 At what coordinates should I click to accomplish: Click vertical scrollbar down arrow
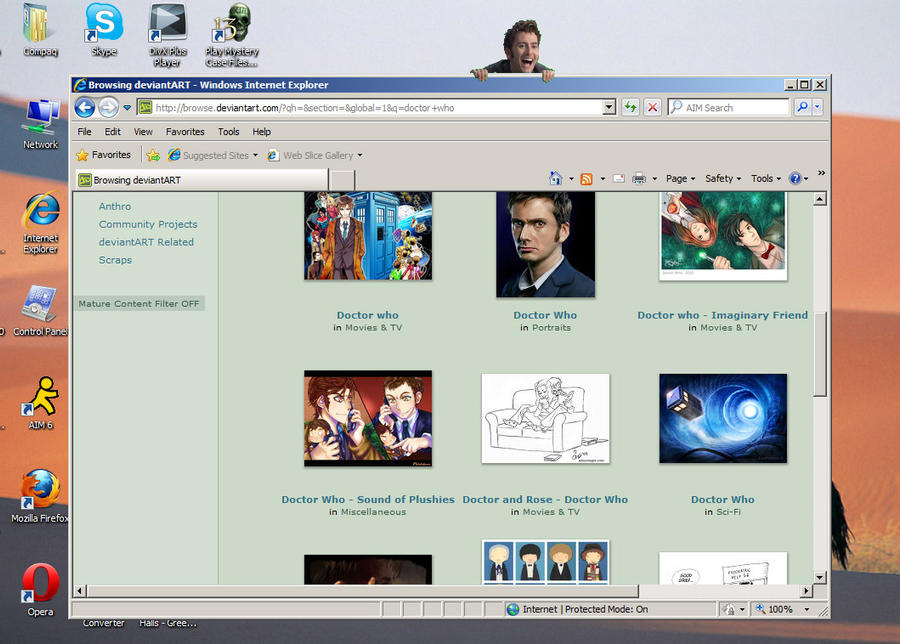820,577
